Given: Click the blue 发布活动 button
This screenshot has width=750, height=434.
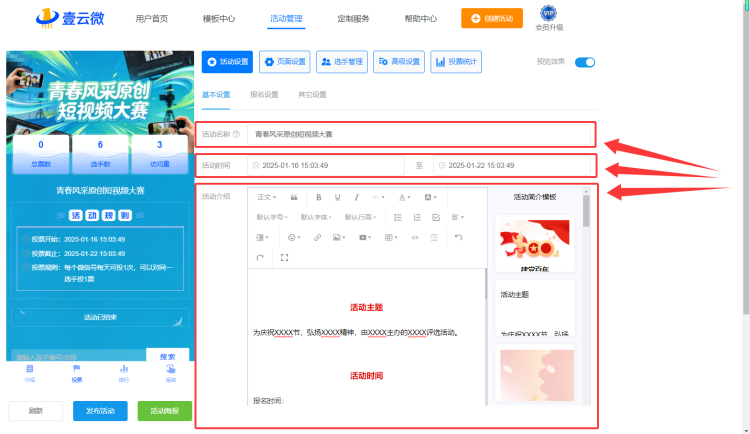Looking at the screenshot, I should point(100,411).
